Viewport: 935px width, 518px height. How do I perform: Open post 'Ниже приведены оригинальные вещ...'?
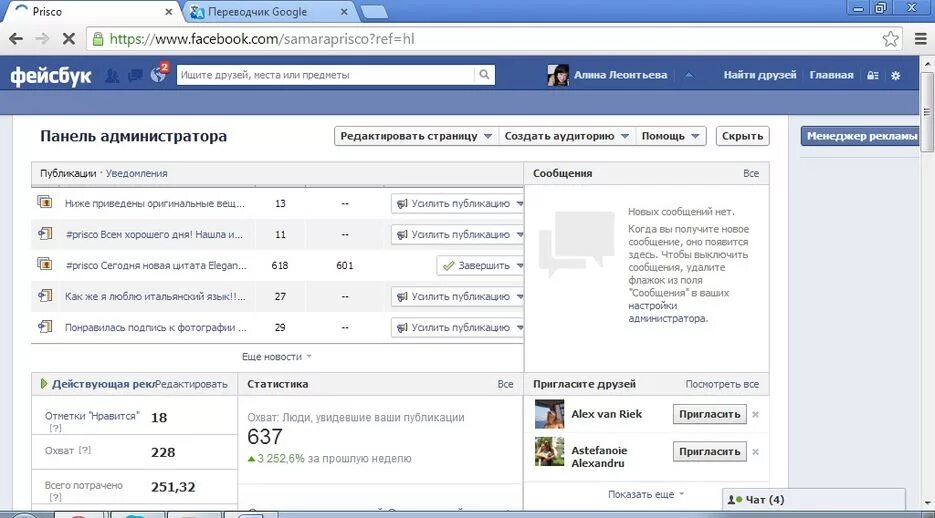154,203
